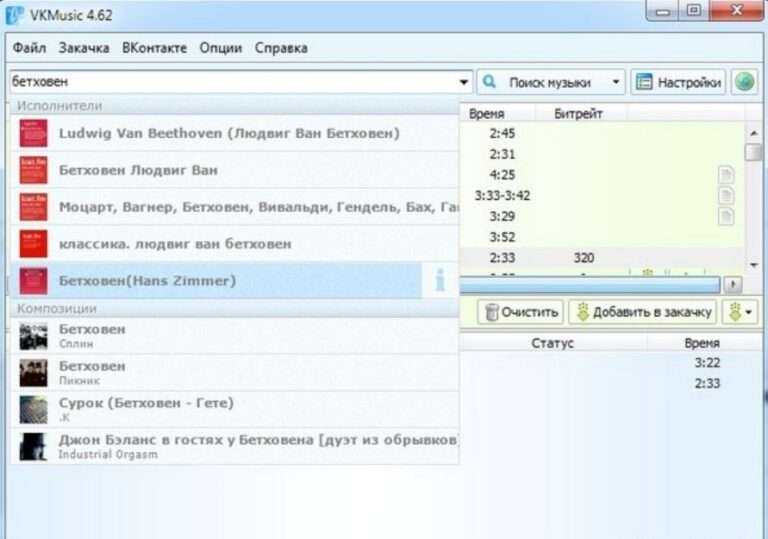Select result row with time 3:52
This screenshot has height=539, width=768.
pos(602,237)
